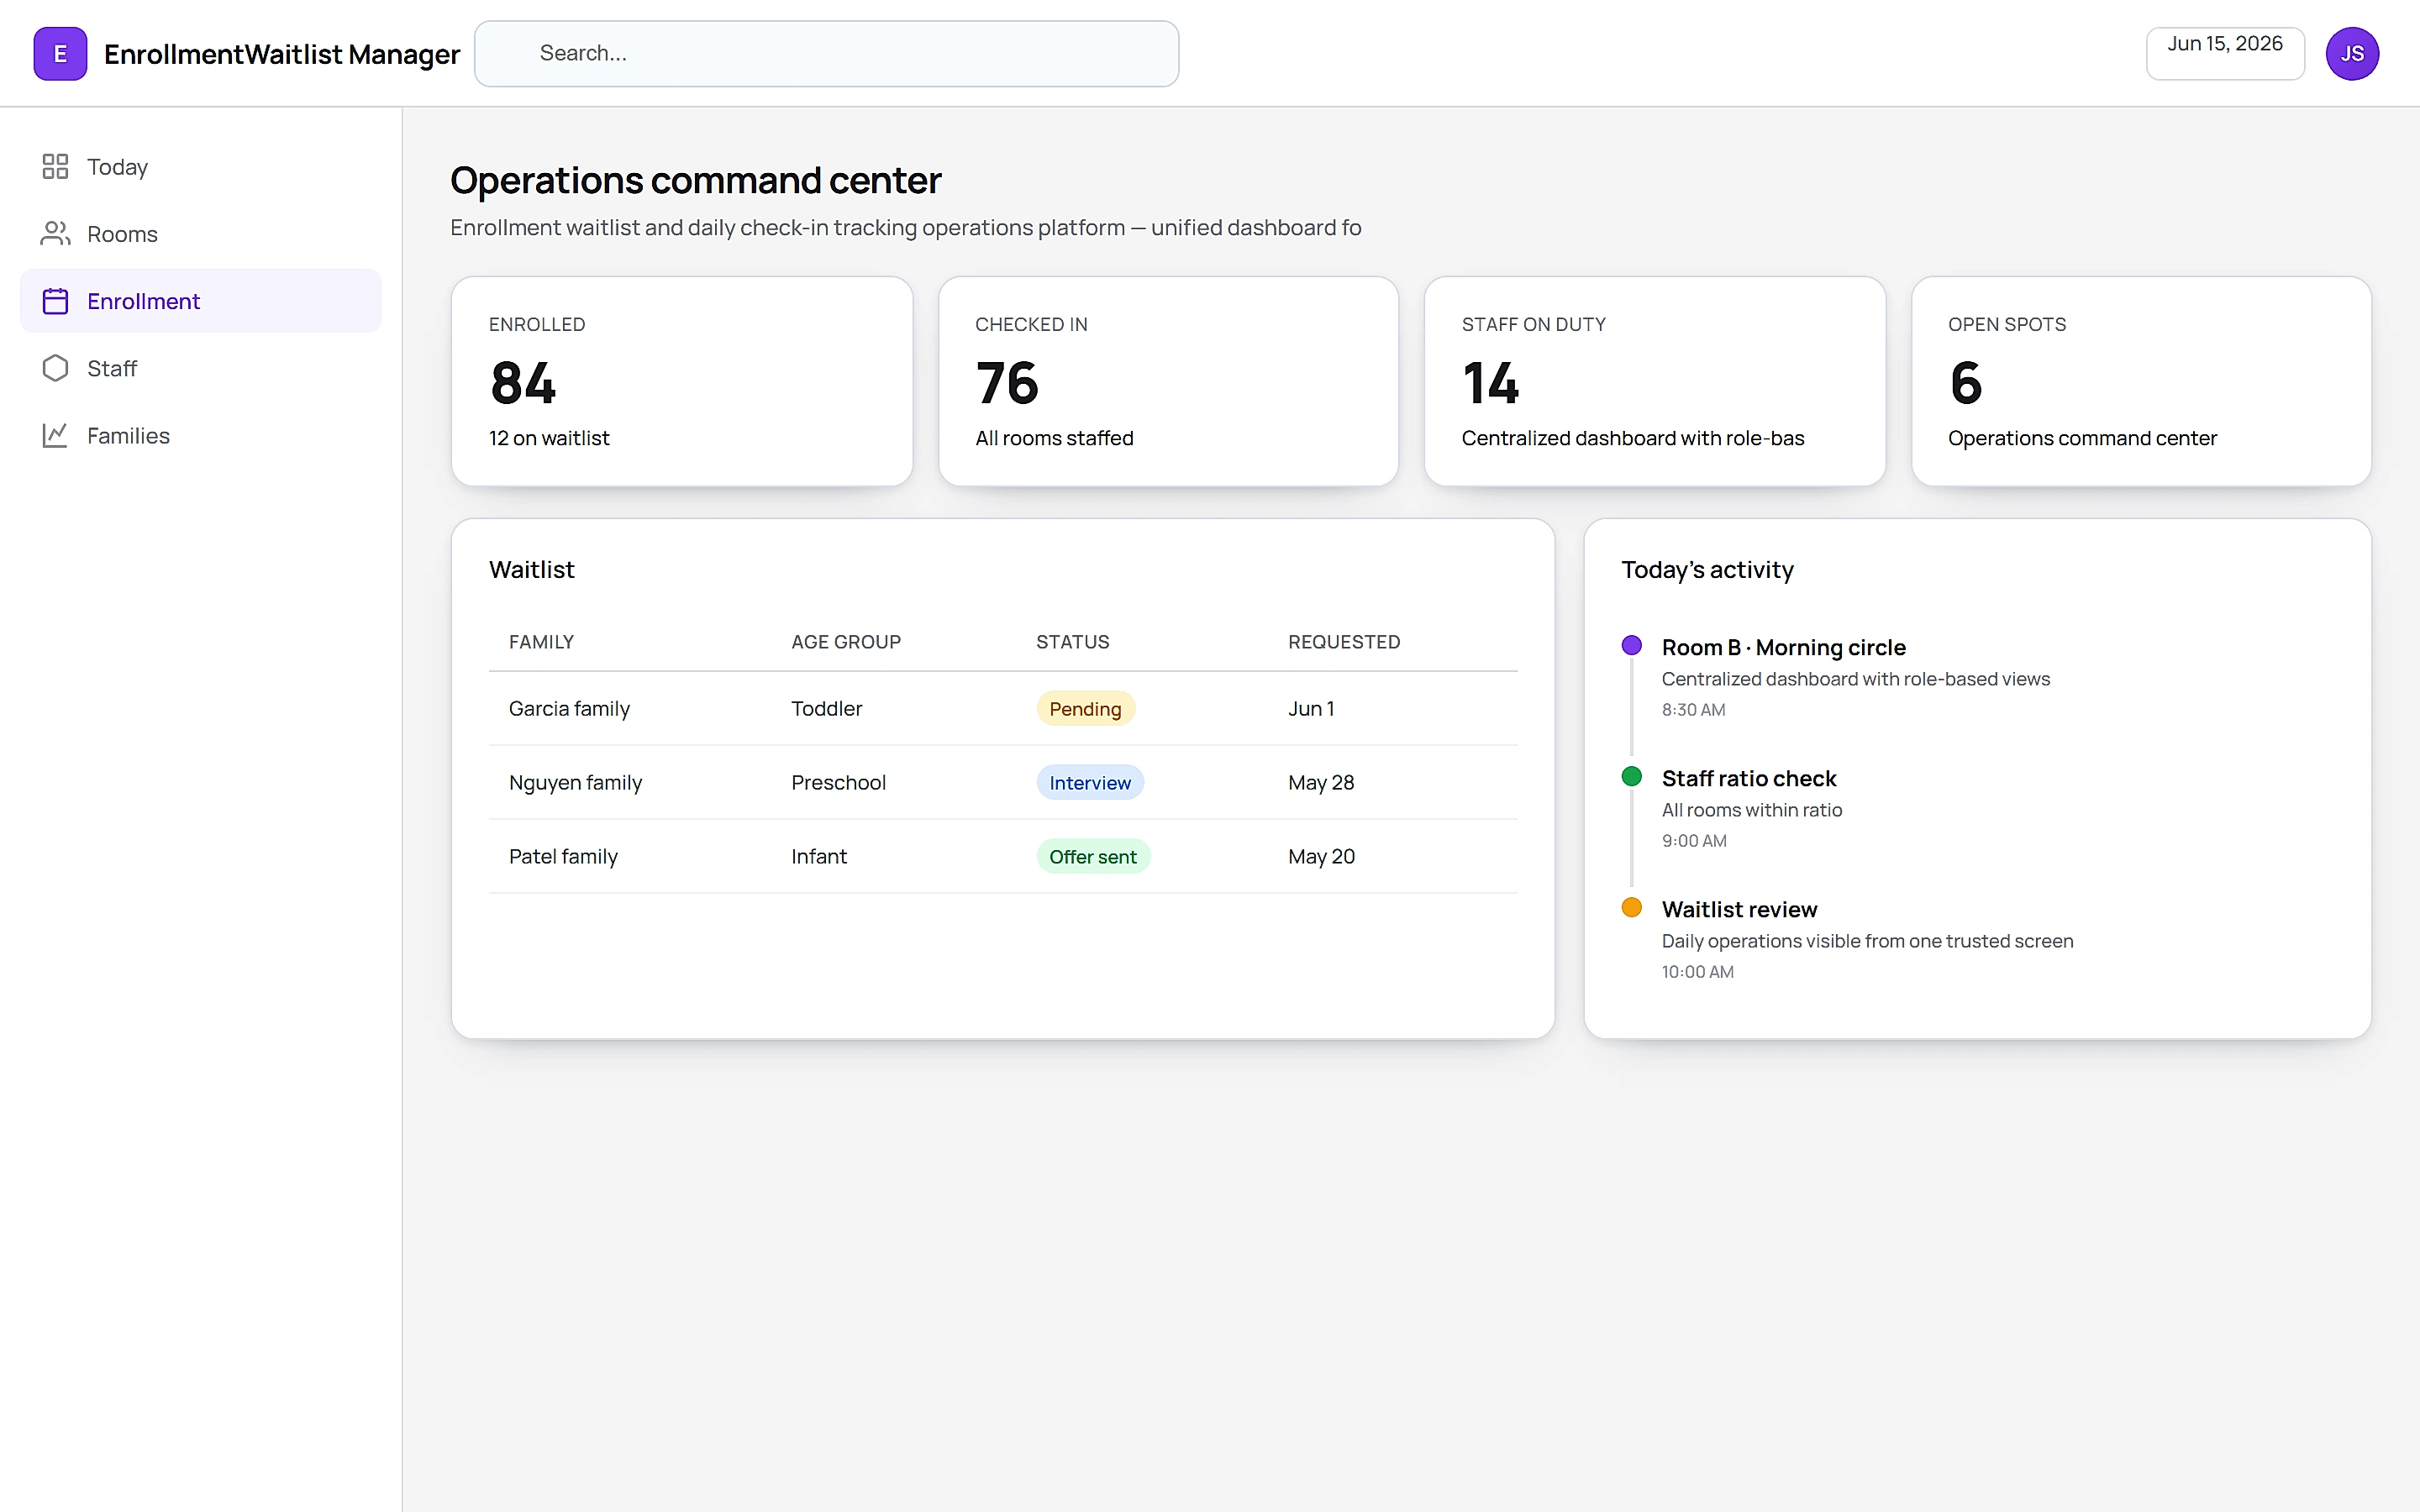2420x1512 pixels.
Task: Navigate to Families
Action: tap(201, 435)
